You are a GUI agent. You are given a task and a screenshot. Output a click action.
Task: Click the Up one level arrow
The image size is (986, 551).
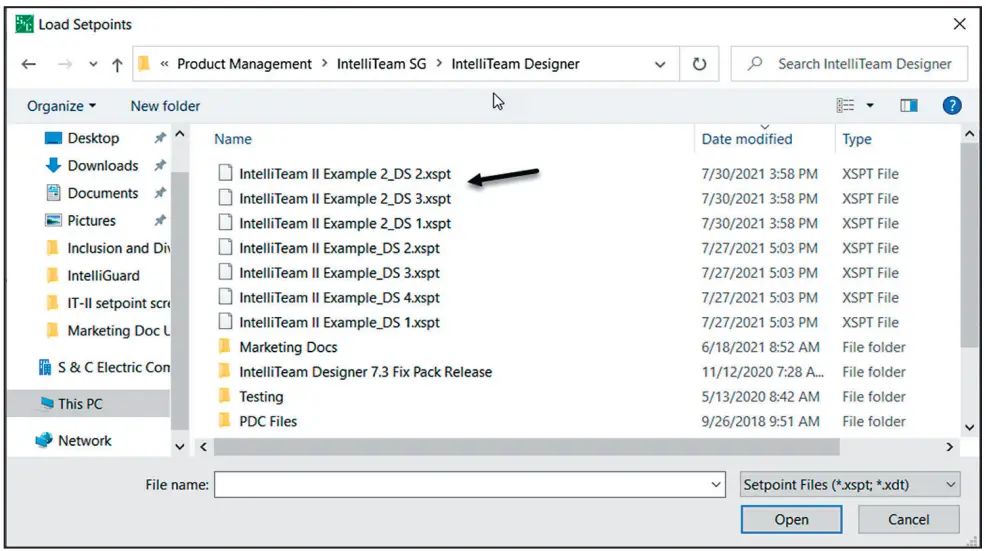[x=117, y=65]
